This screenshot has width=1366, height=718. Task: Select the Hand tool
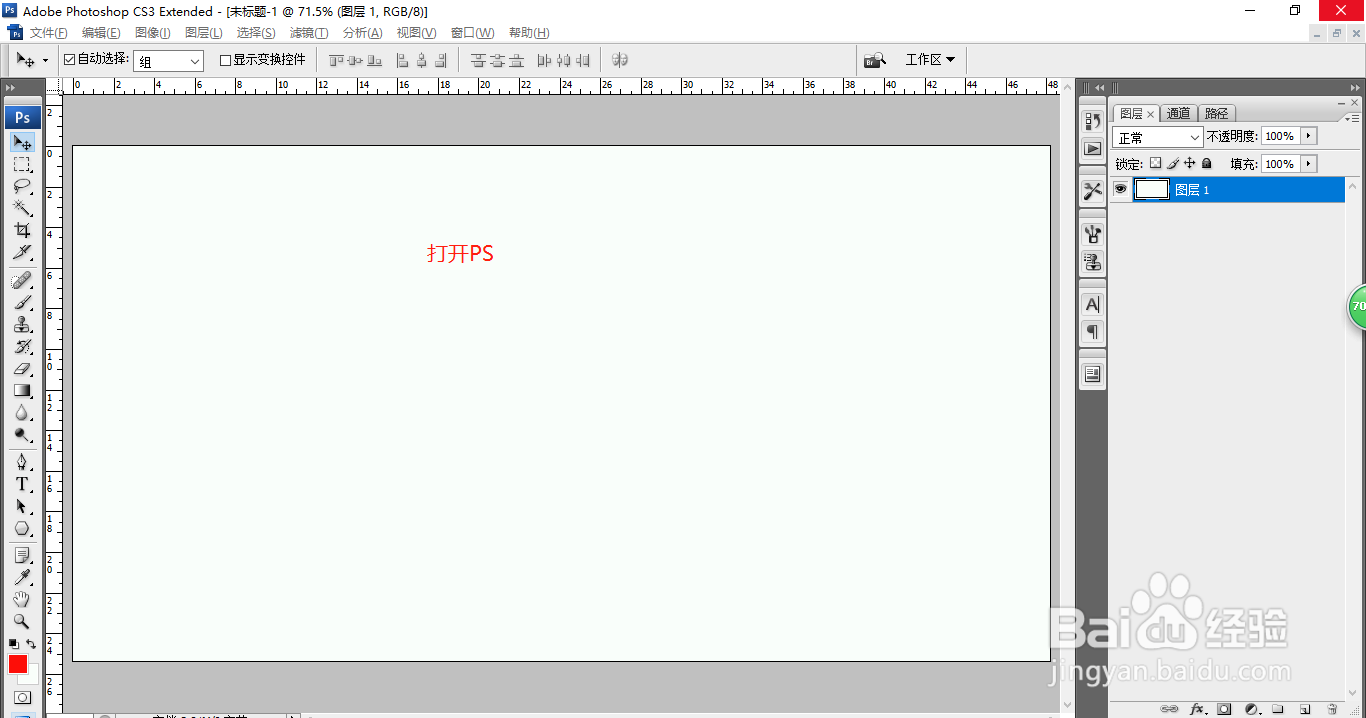coord(22,599)
